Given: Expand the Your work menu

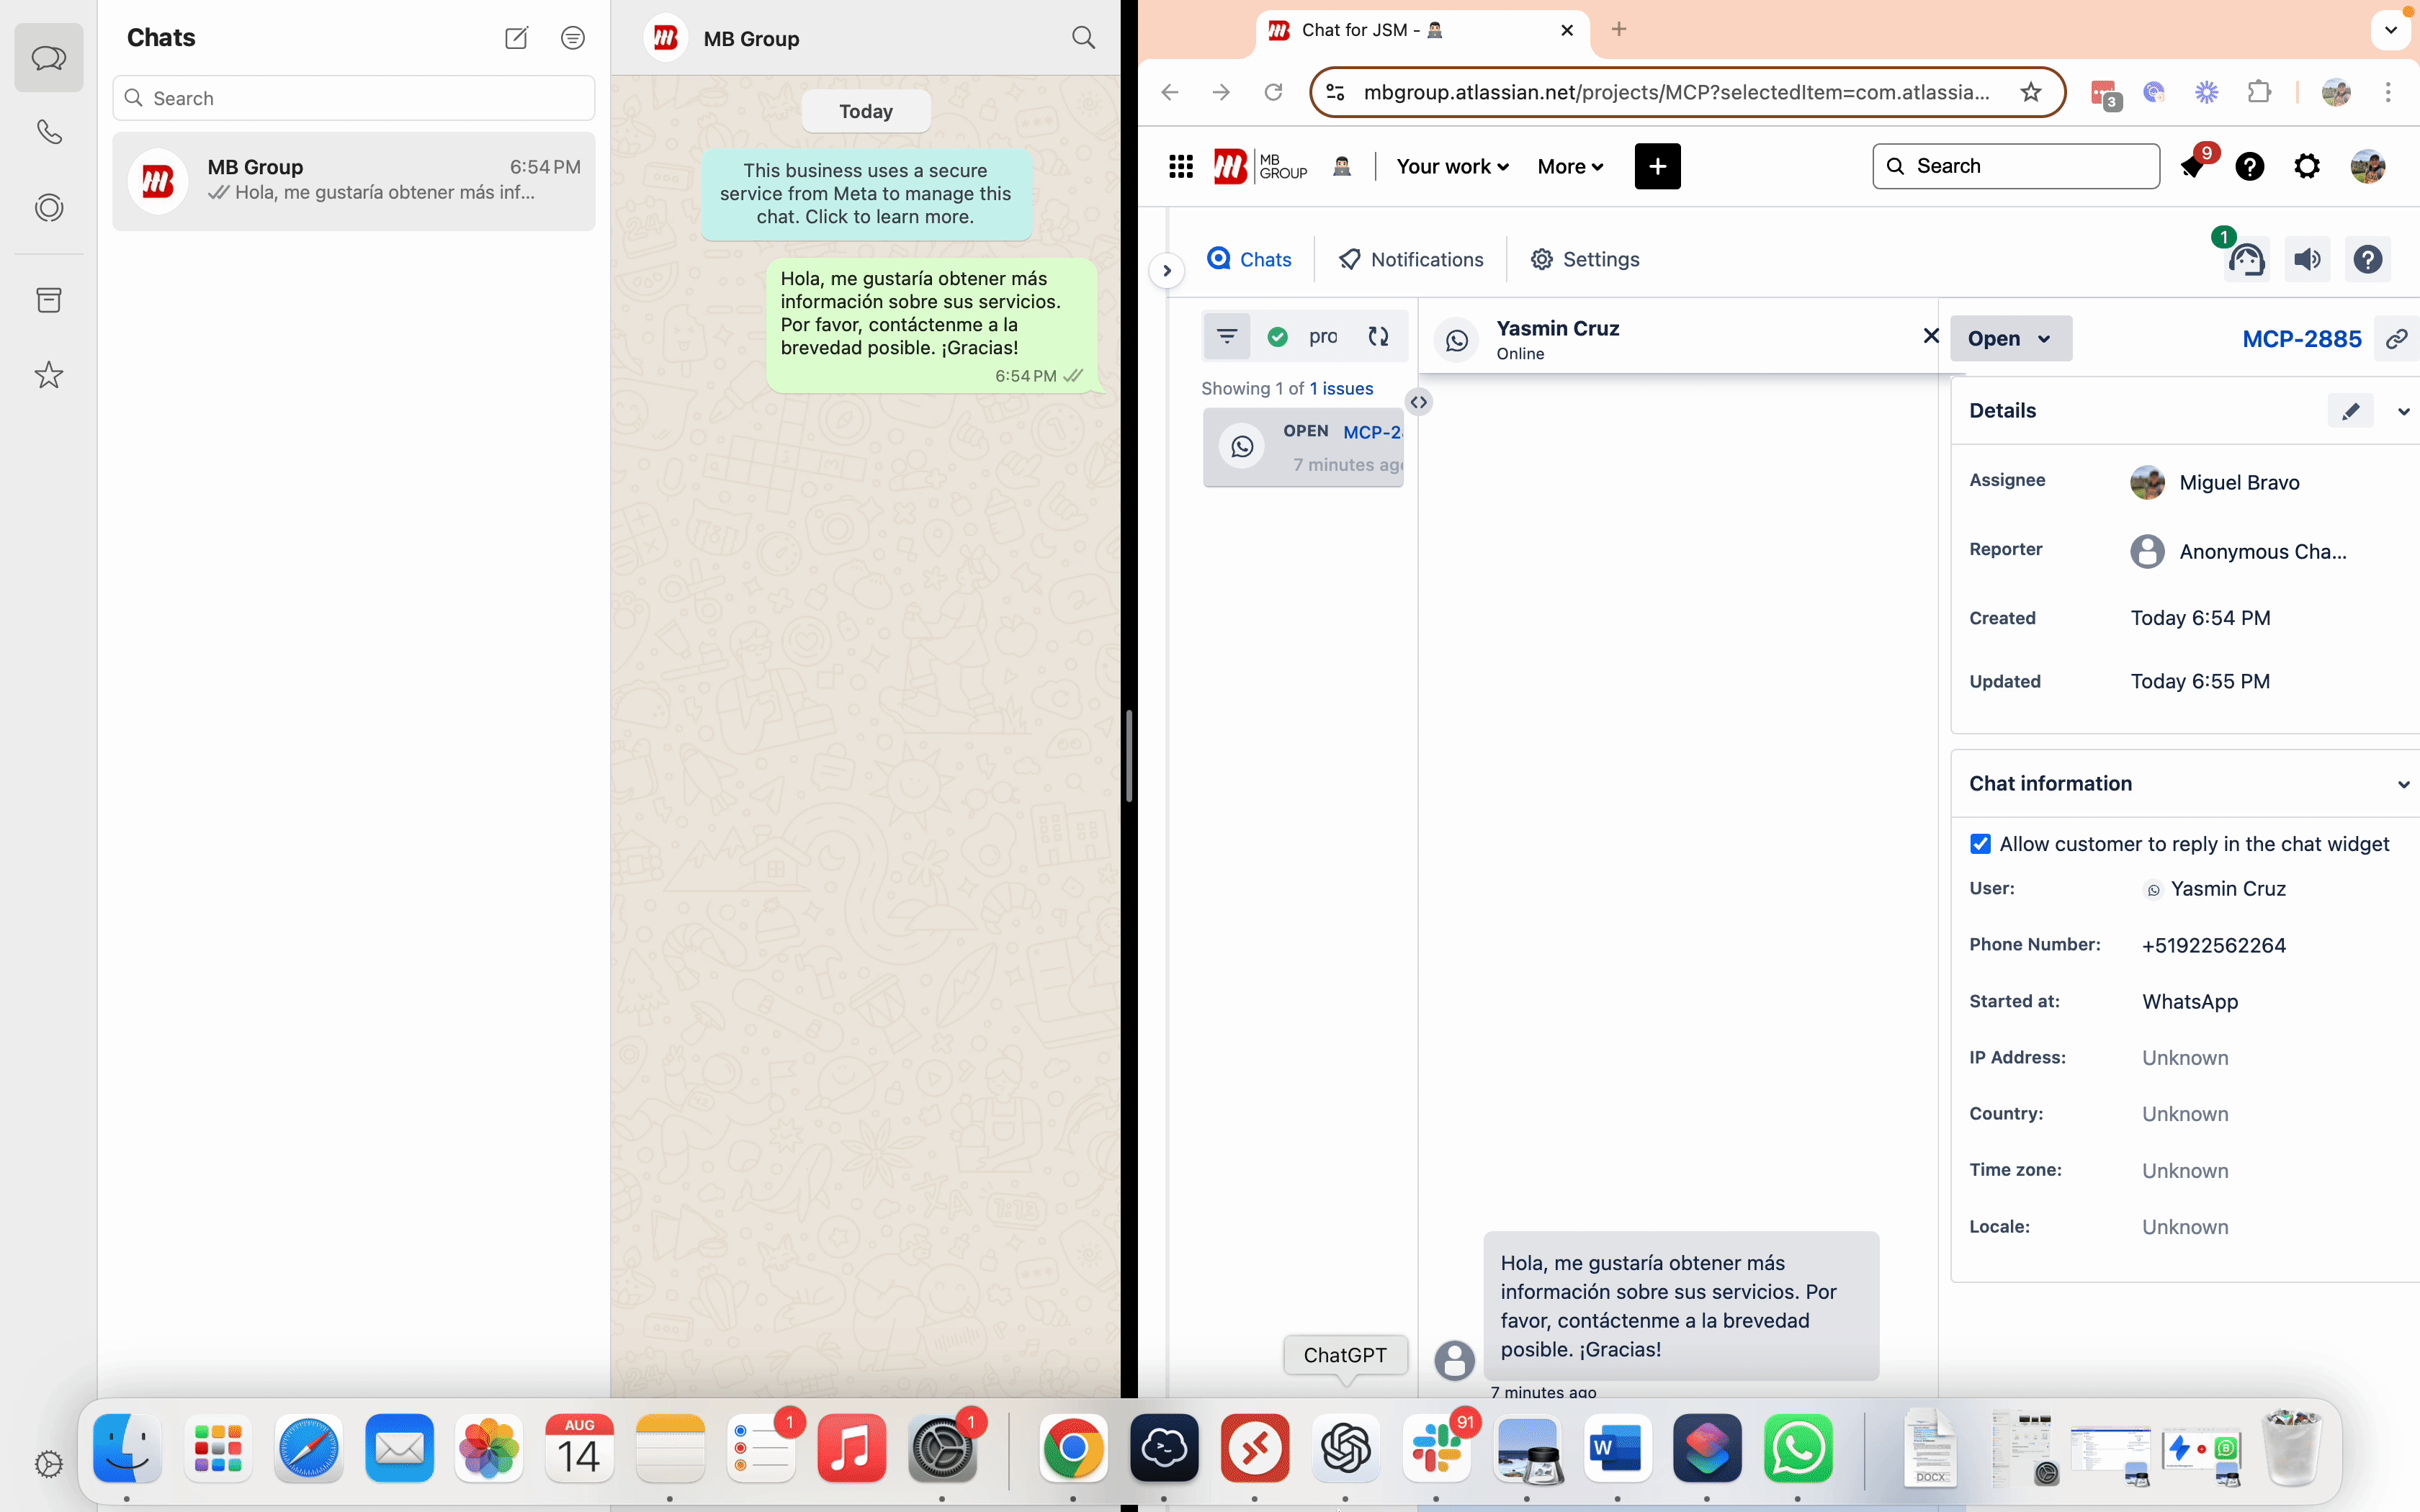Looking at the screenshot, I should pyautogui.click(x=1452, y=167).
